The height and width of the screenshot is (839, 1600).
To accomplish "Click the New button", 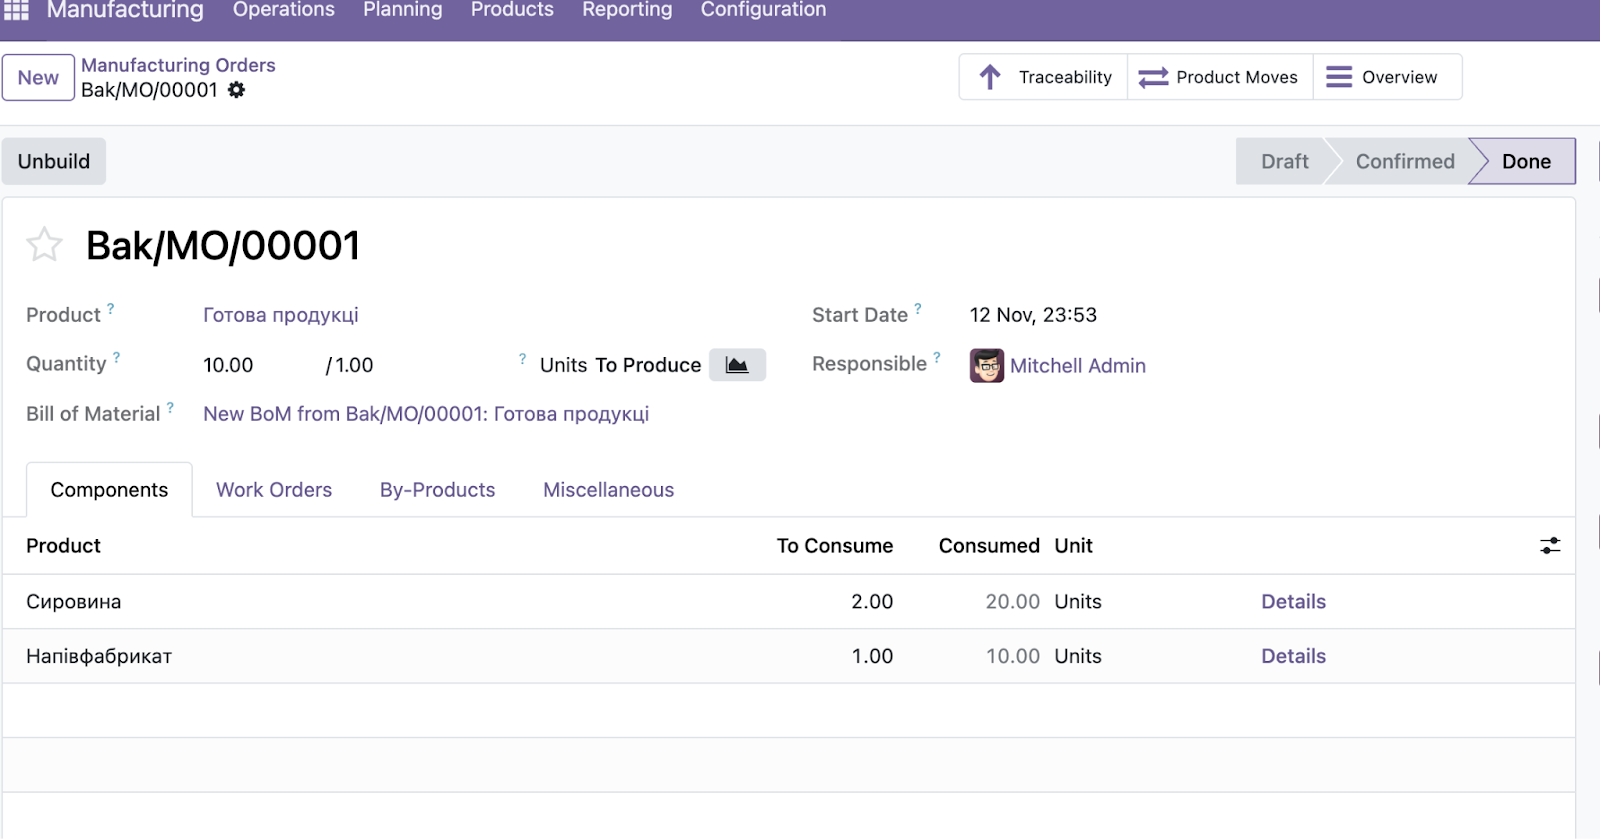I will coord(38,78).
